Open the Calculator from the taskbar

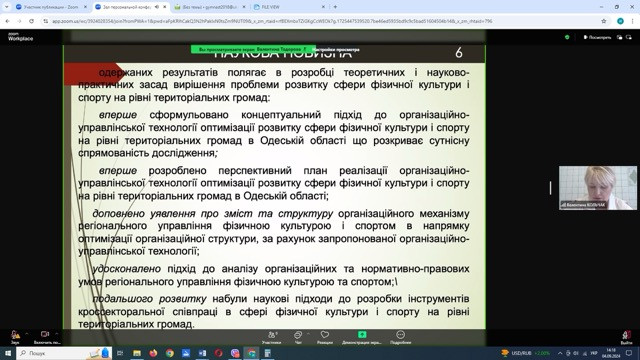click(268, 353)
